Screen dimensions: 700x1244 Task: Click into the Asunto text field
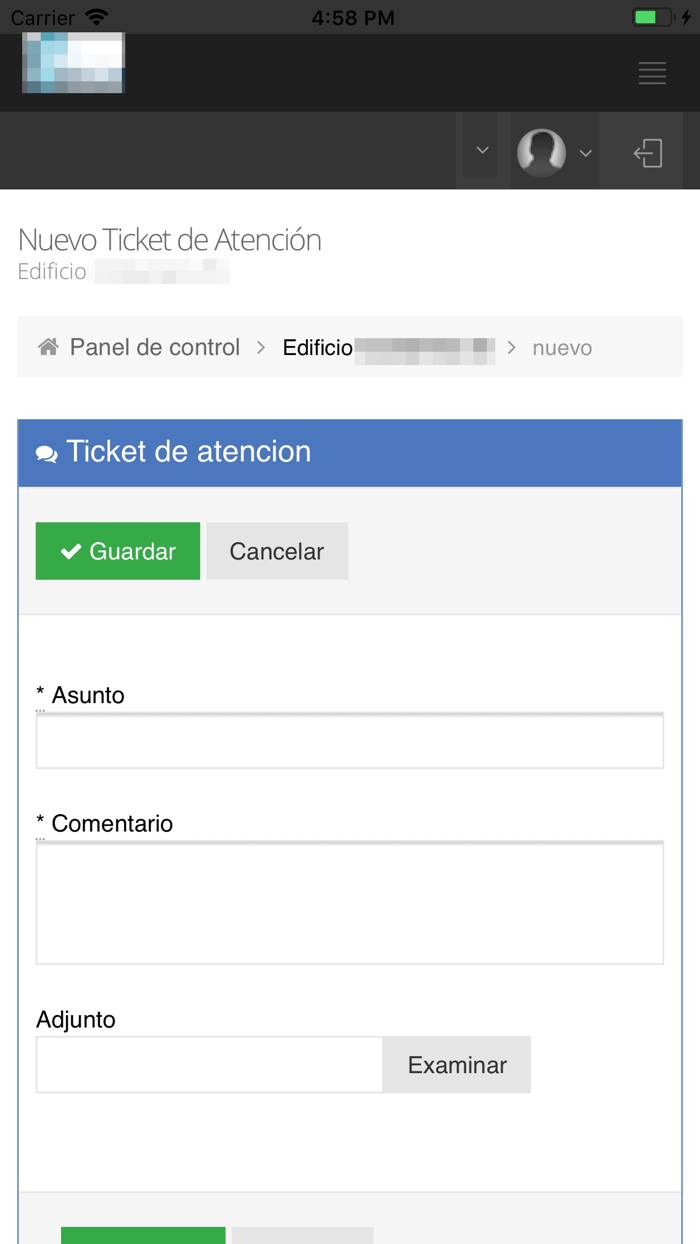350,740
